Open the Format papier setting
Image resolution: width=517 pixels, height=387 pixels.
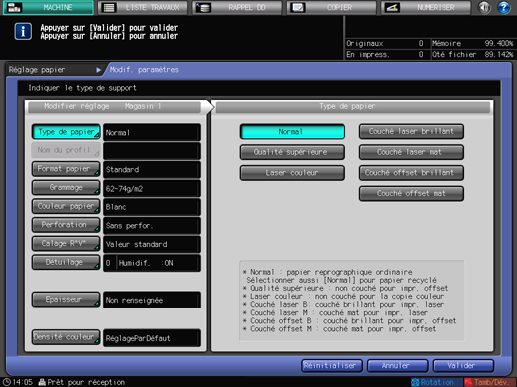(x=66, y=169)
